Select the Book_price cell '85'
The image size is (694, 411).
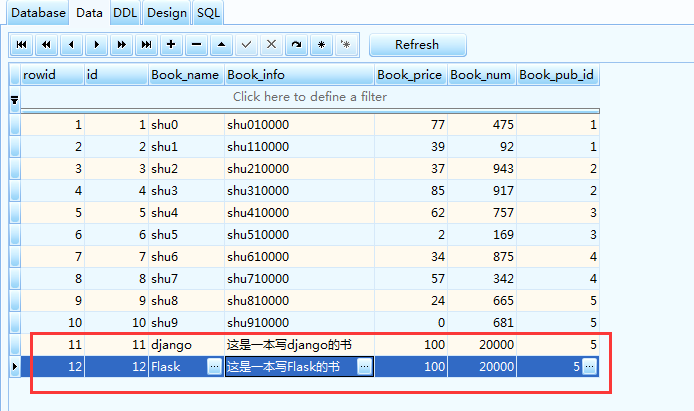coord(411,191)
